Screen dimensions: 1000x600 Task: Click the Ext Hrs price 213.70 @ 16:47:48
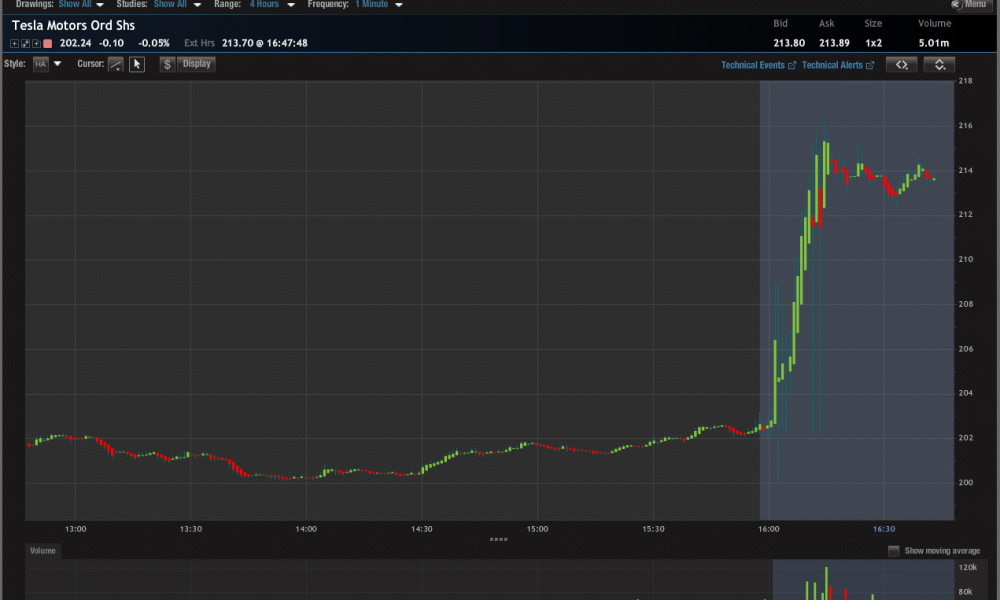pos(265,43)
